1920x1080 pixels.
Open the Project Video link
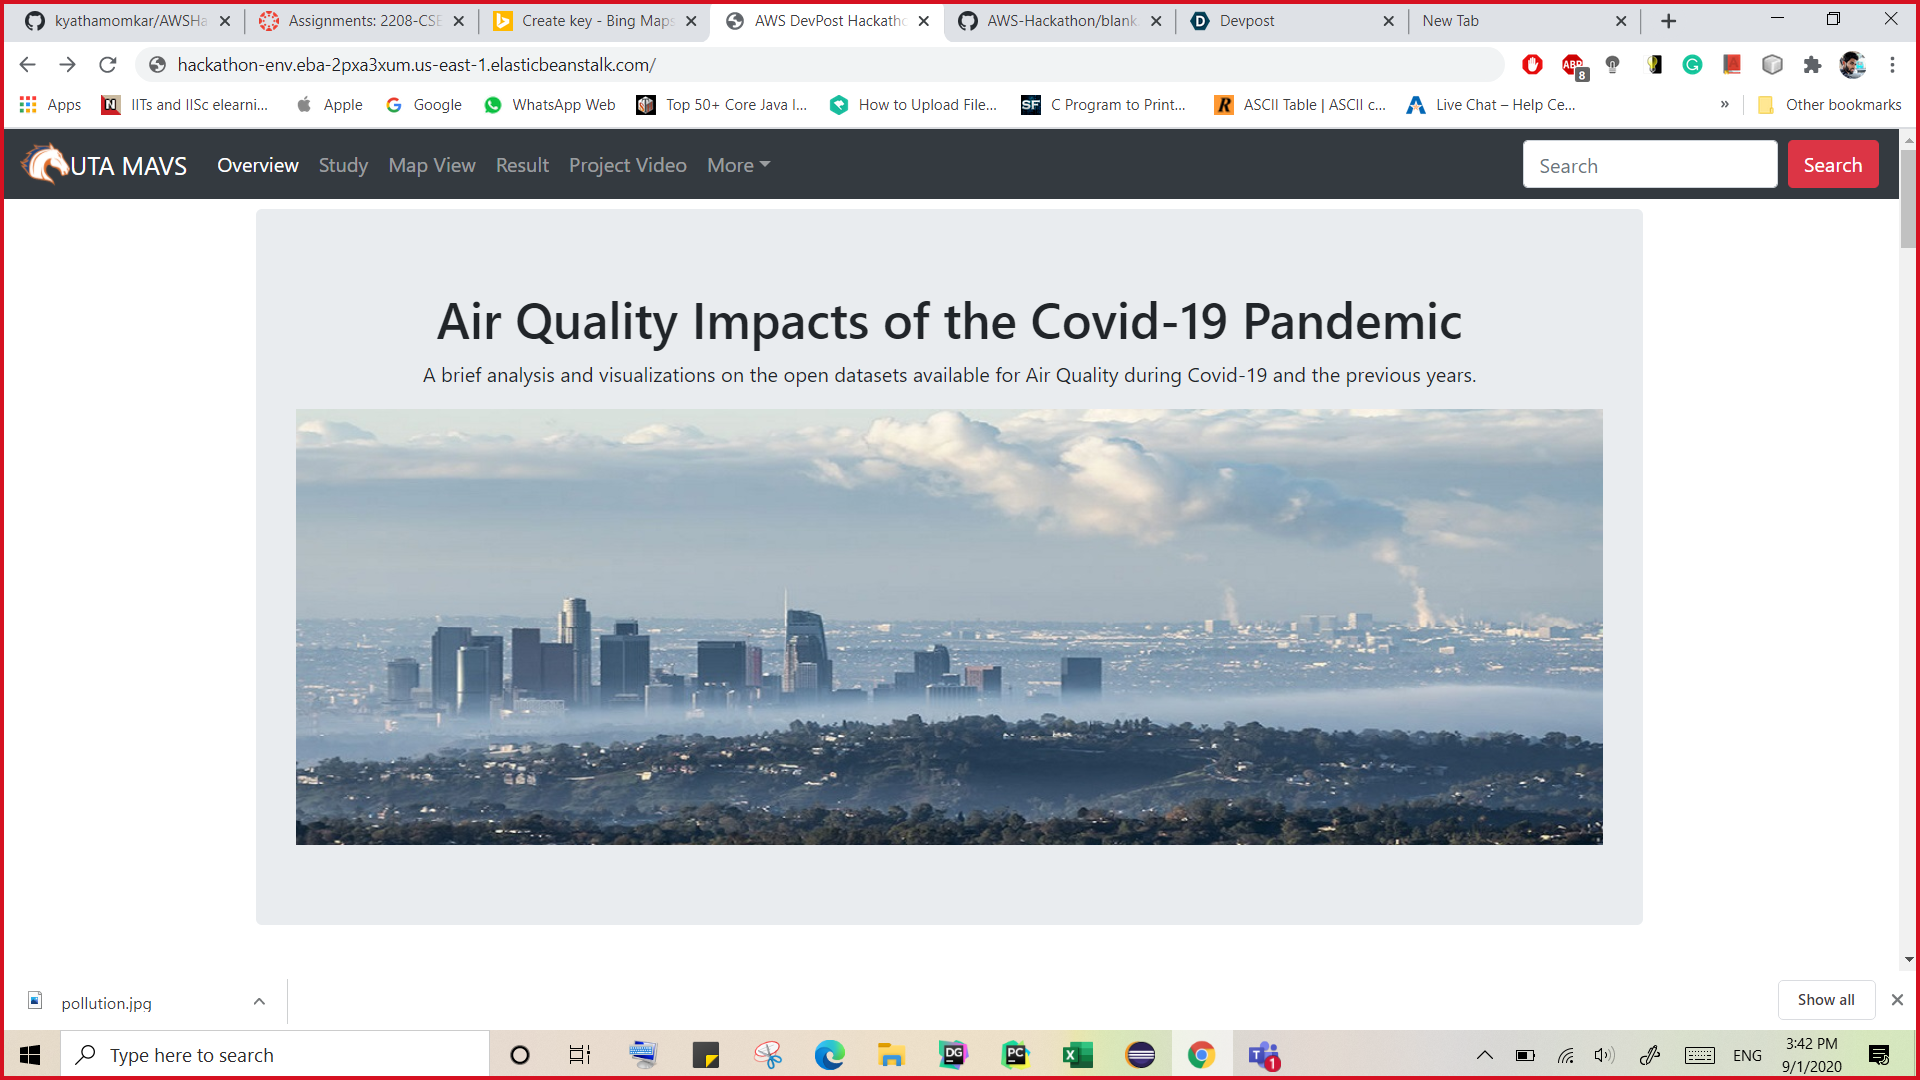tap(627, 165)
